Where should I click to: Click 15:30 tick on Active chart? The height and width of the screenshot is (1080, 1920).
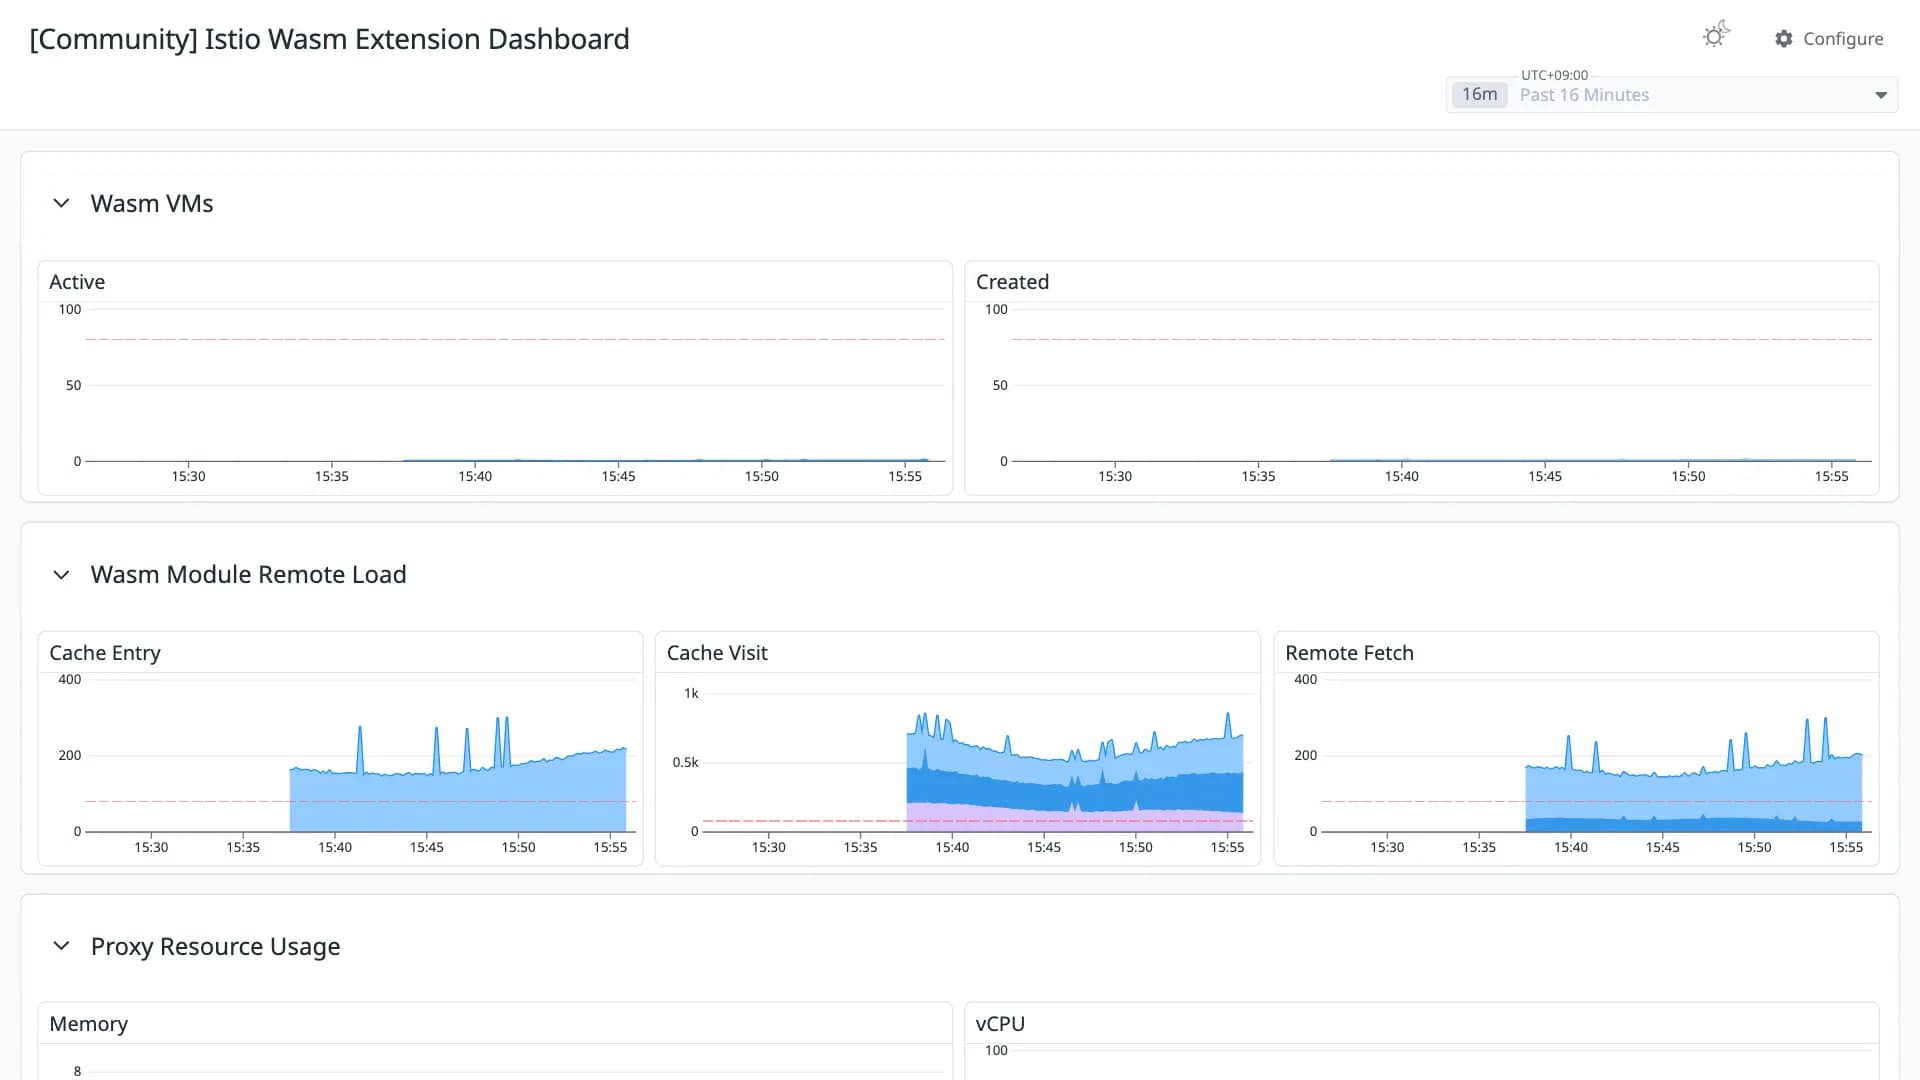pos(188,476)
